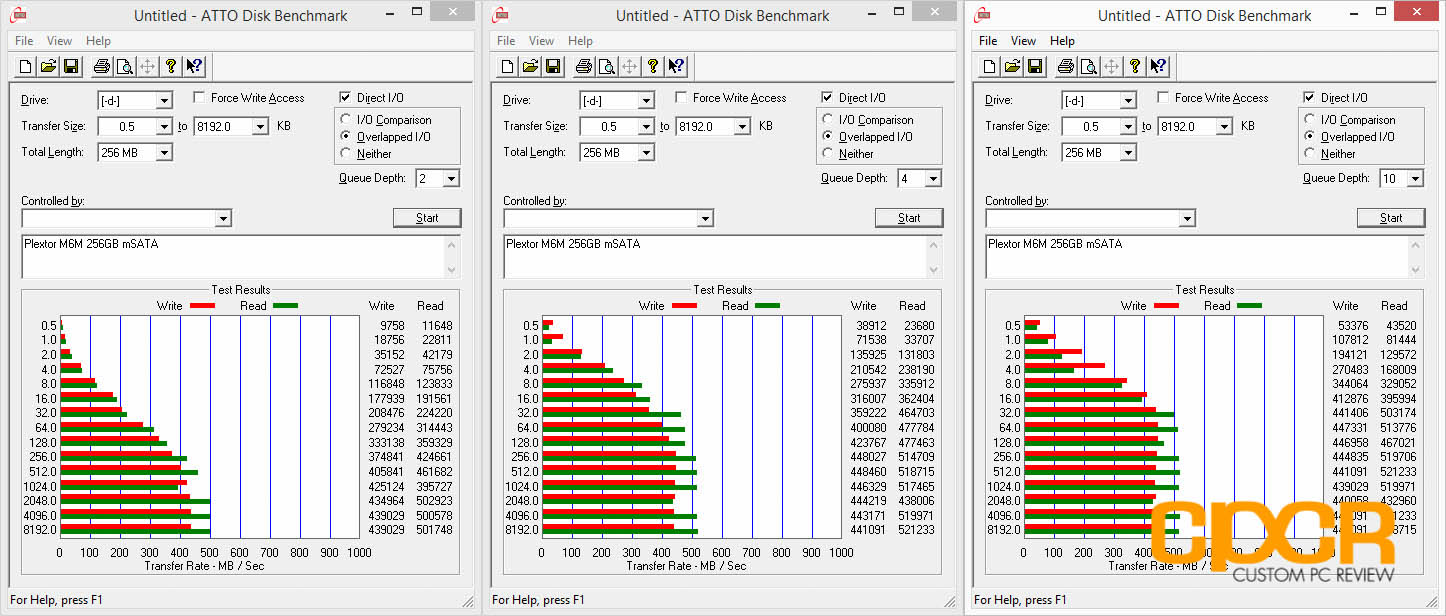Click read value 501748 in Queue Depth 2 window
The width and height of the screenshot is (1446, 616).
point(433,530)
